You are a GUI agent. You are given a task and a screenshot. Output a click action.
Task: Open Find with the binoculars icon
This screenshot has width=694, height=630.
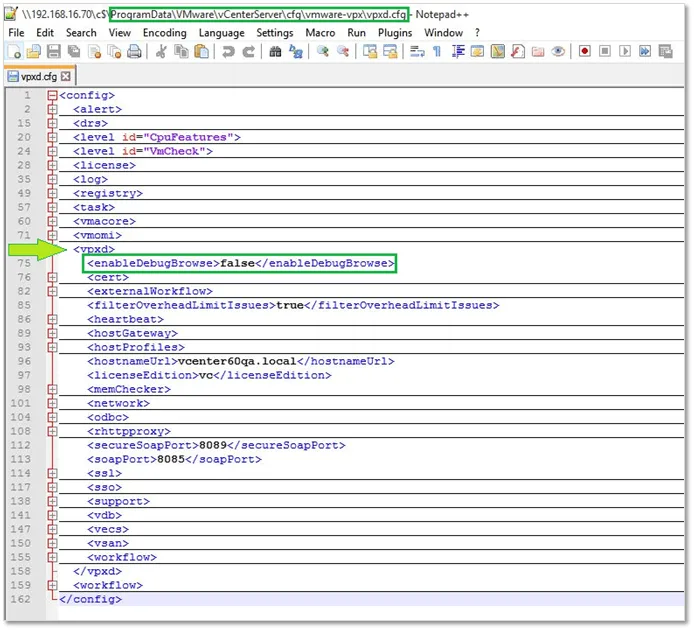coord(275,52)
